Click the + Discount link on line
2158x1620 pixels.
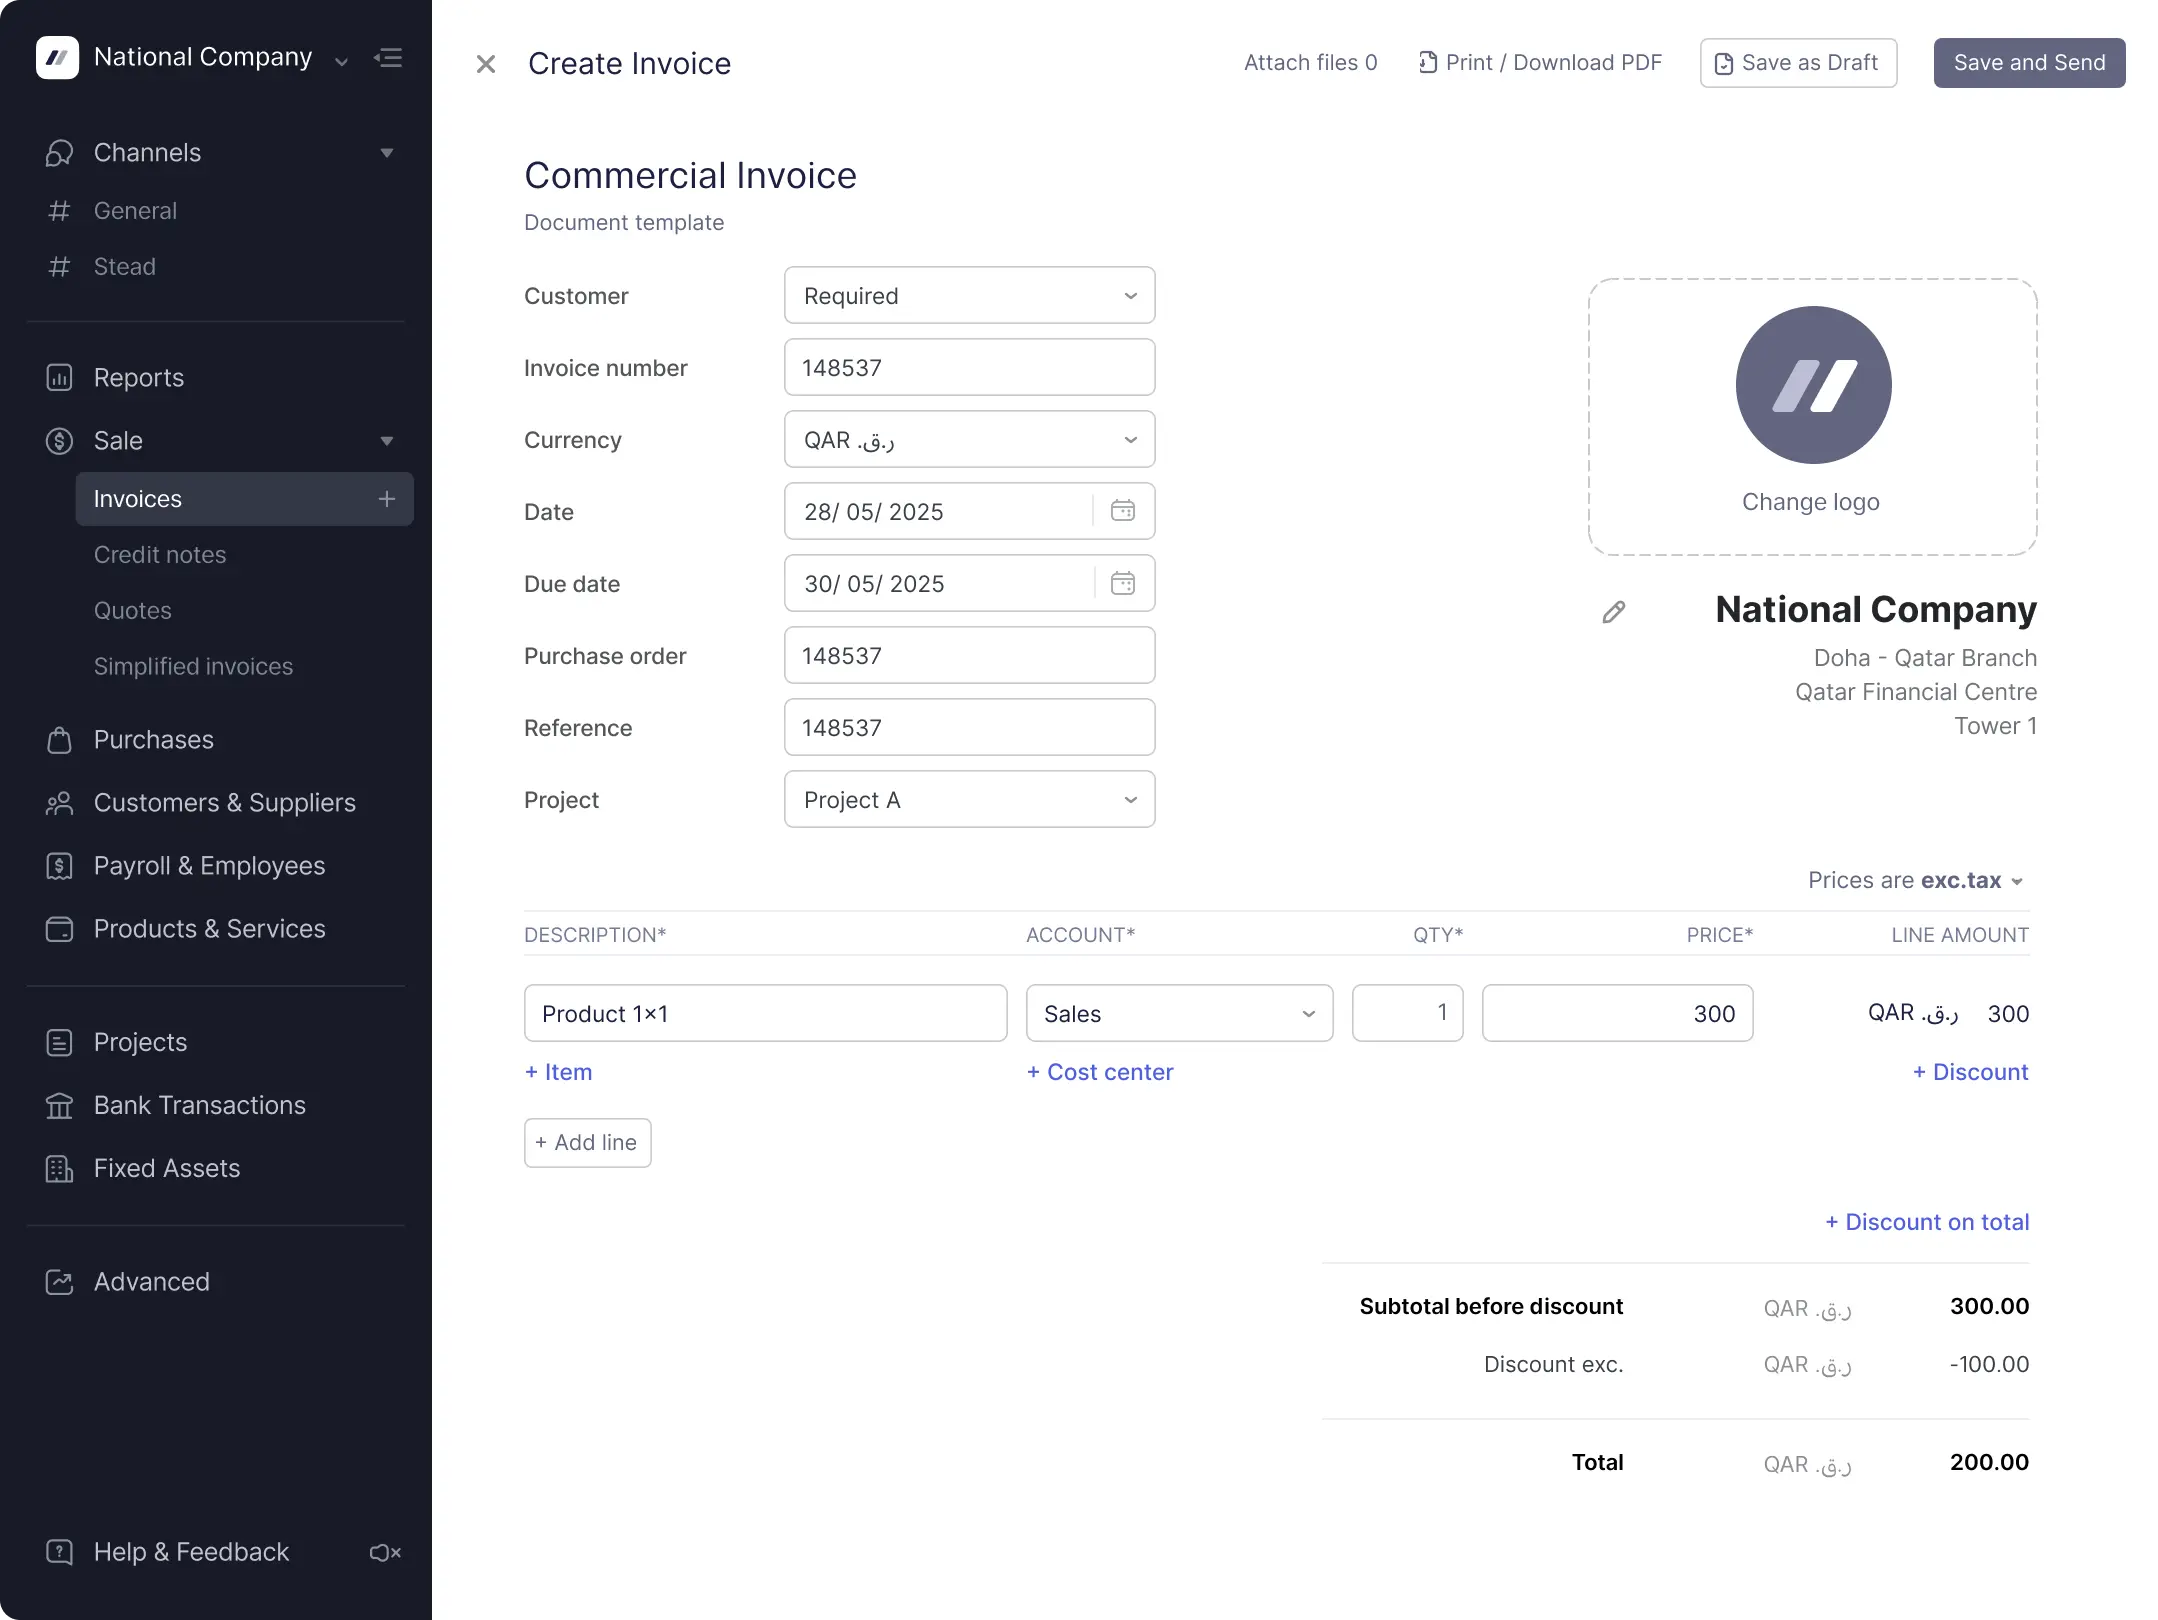1970,1072
